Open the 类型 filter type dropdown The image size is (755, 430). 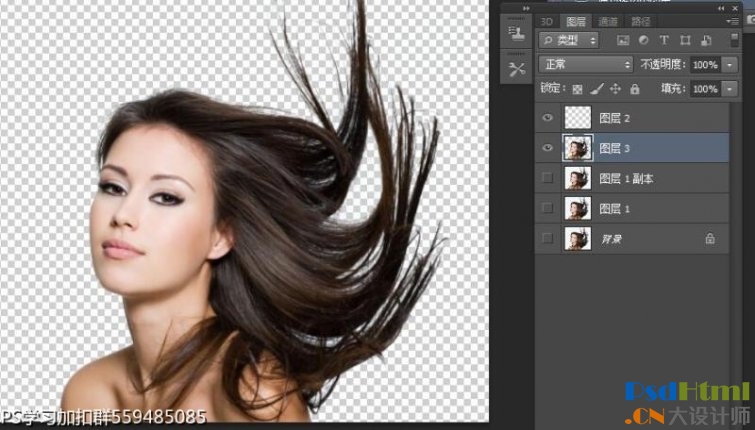point(569,40)
